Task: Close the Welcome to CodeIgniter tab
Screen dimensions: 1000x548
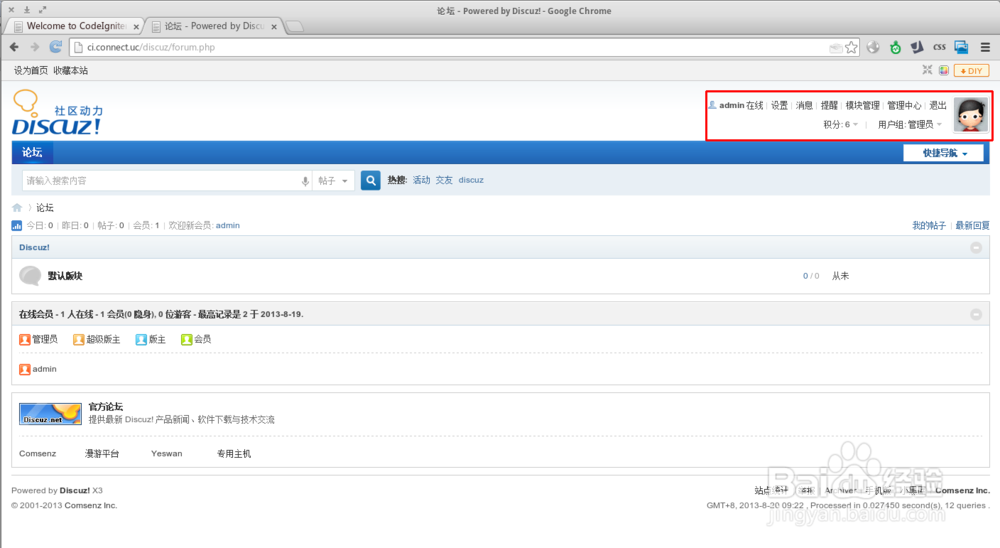Action: [136, 27]
